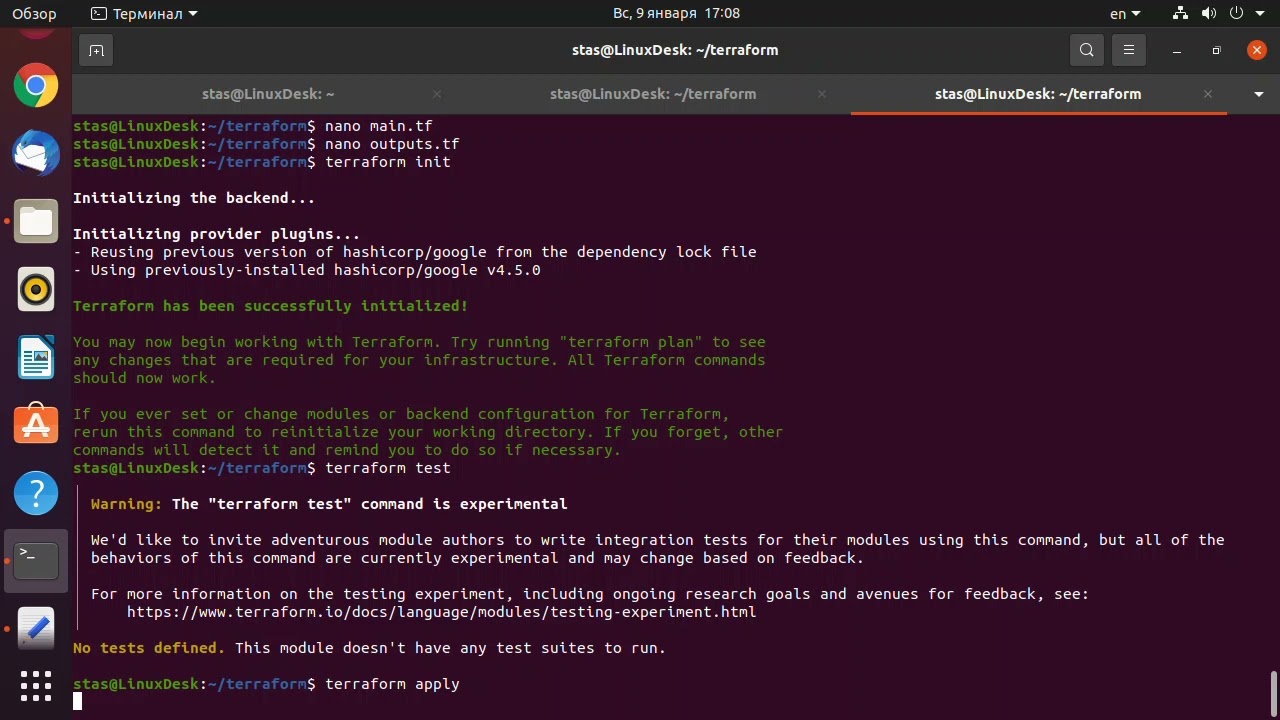Open LibreOffice Writer from the dock
This screenshot has width=1280, height=720.
(x=36, y=357)
